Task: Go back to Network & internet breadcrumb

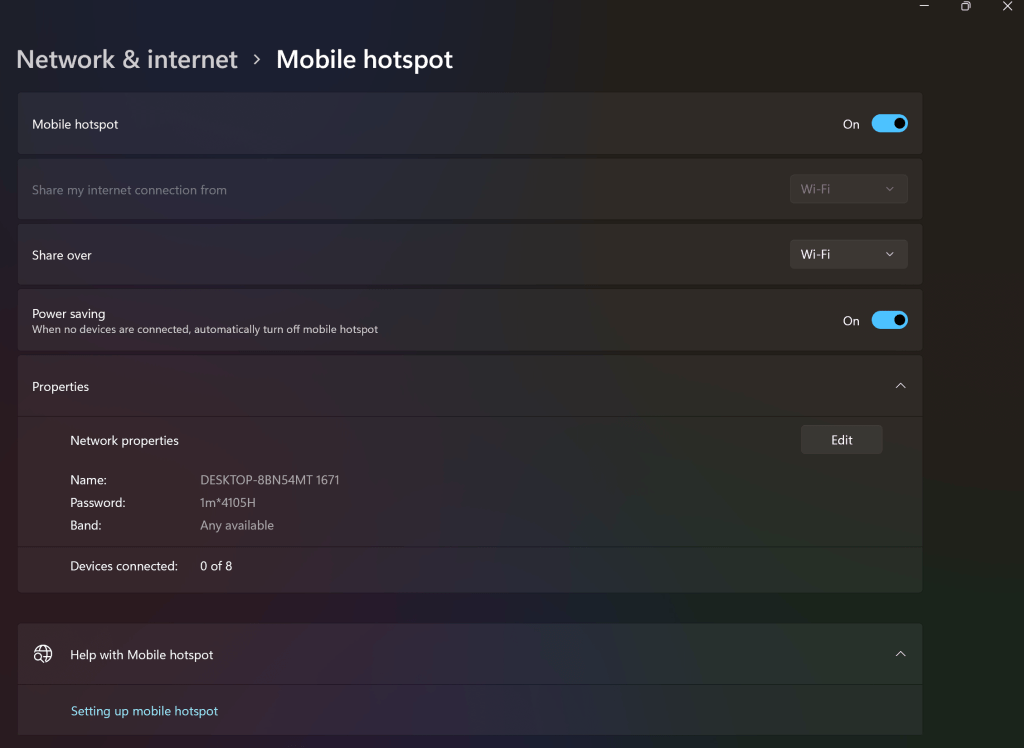Action: pyautogui.click(x=127, y=59)
